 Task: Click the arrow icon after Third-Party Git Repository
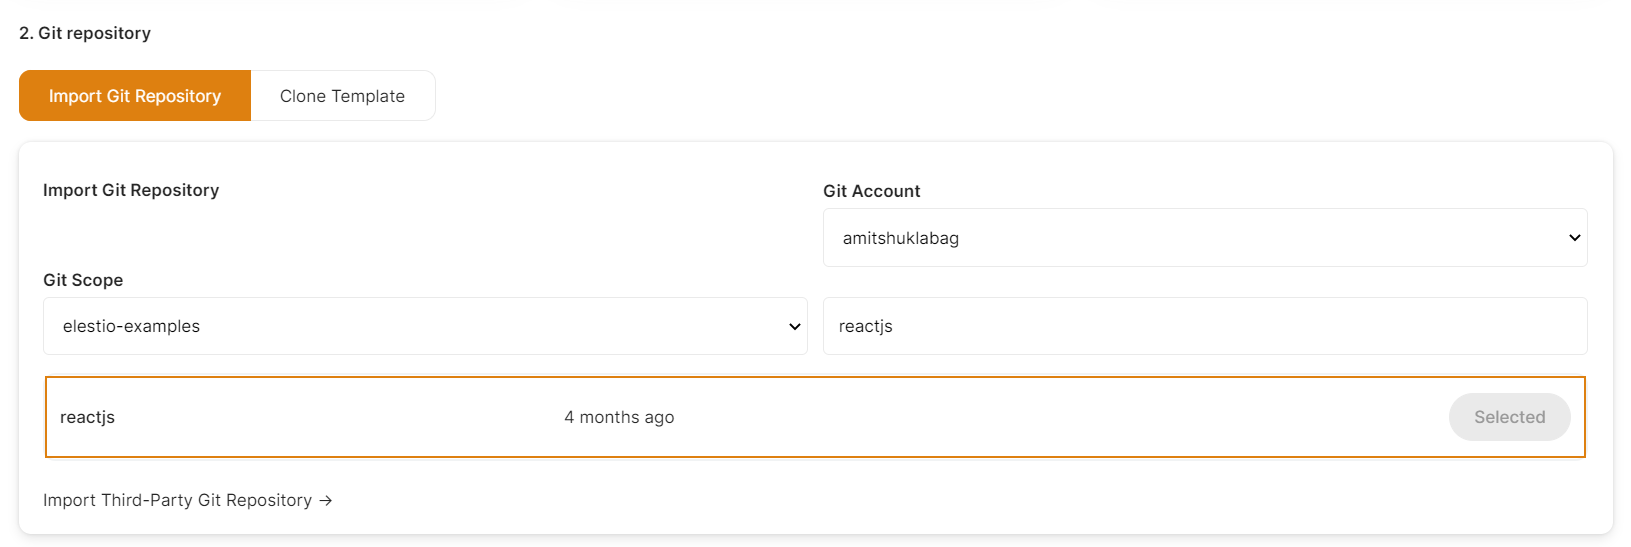[326, 500]
